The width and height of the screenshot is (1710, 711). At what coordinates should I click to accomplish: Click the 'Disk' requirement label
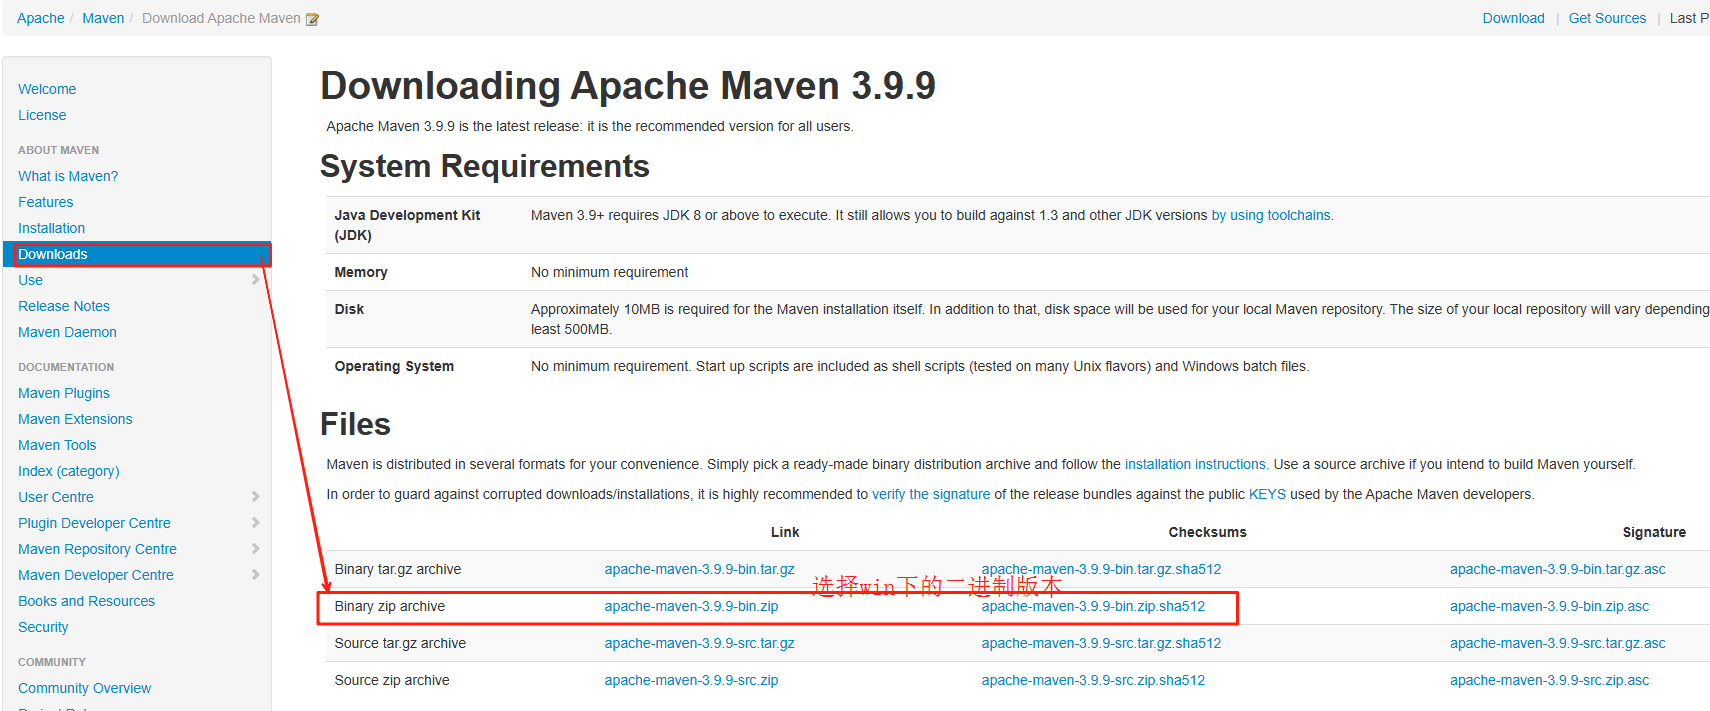tap(349, 309)
